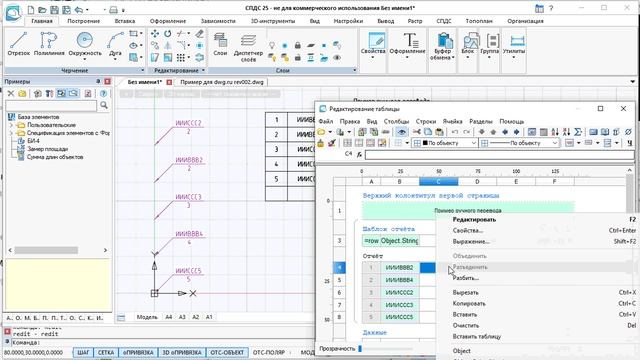
Task: Click the search field in Примеры panel
Action: point(51,105)
